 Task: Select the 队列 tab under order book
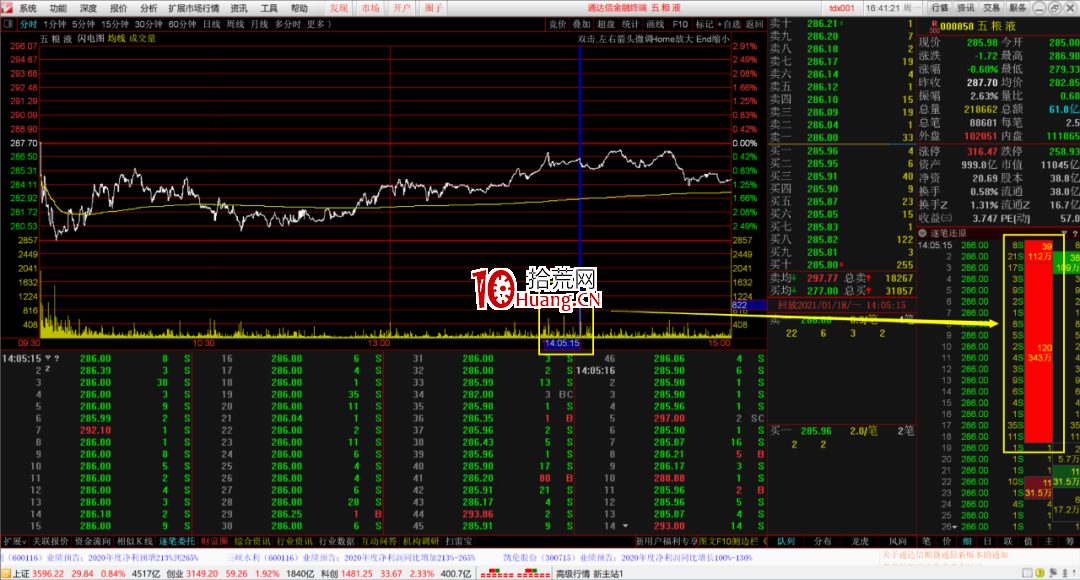coord(786,541)
